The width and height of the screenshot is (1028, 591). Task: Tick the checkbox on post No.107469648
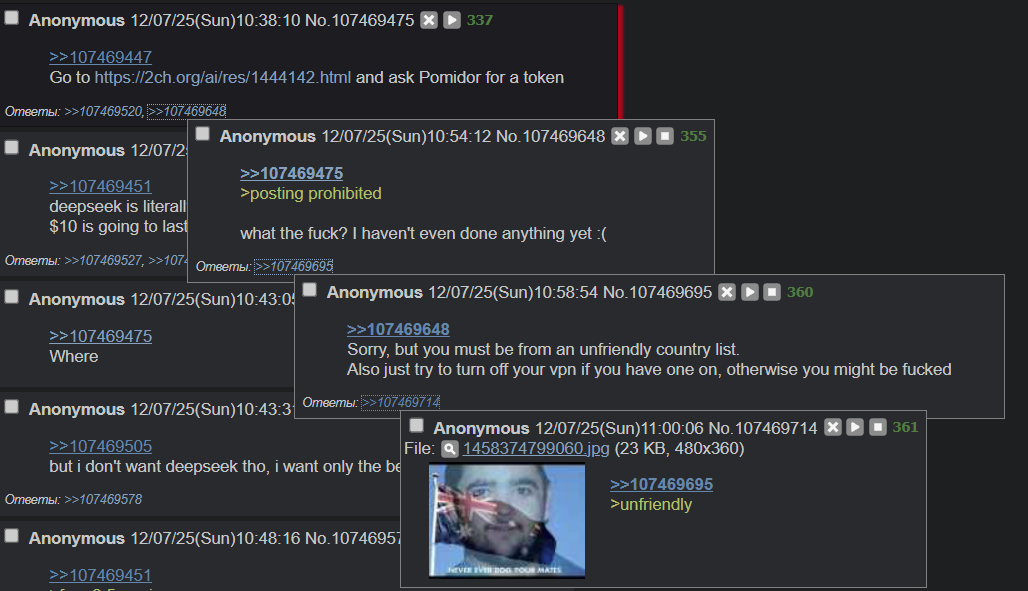pos(203,134)
